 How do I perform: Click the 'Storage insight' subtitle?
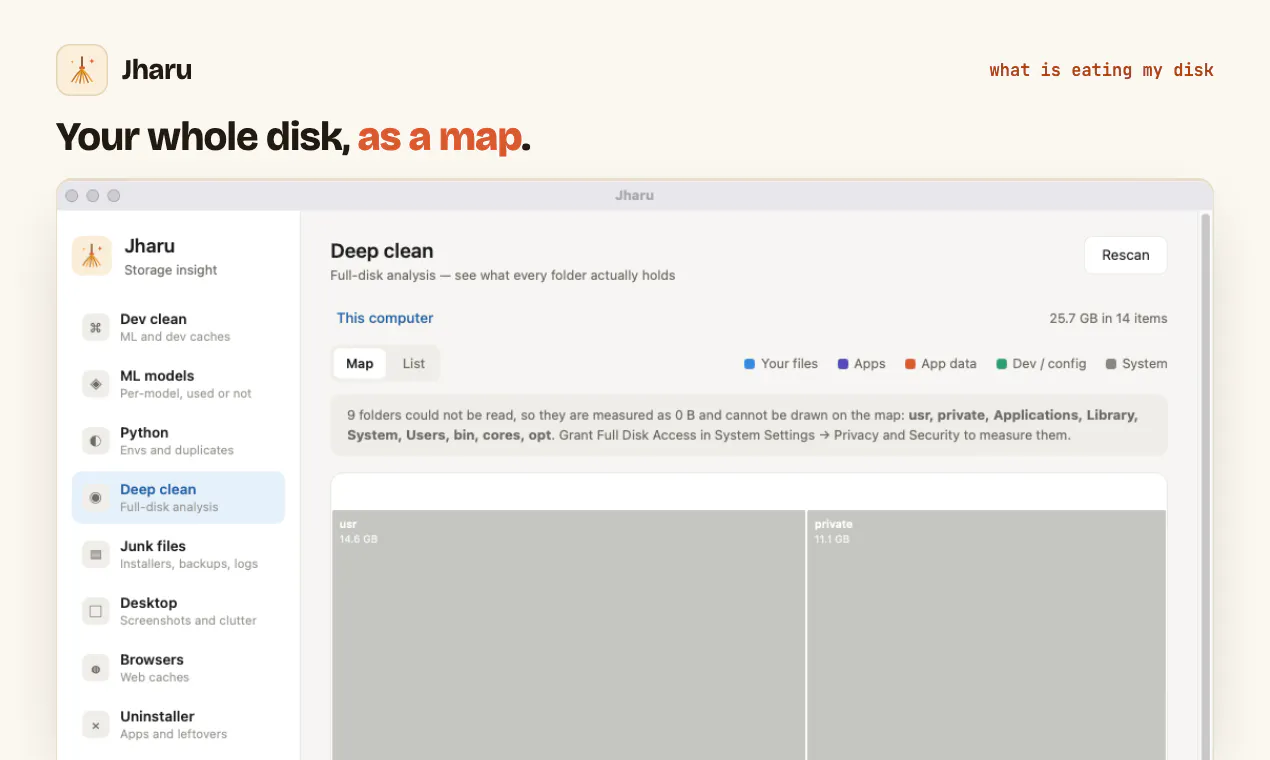click(x=171, y=270)
